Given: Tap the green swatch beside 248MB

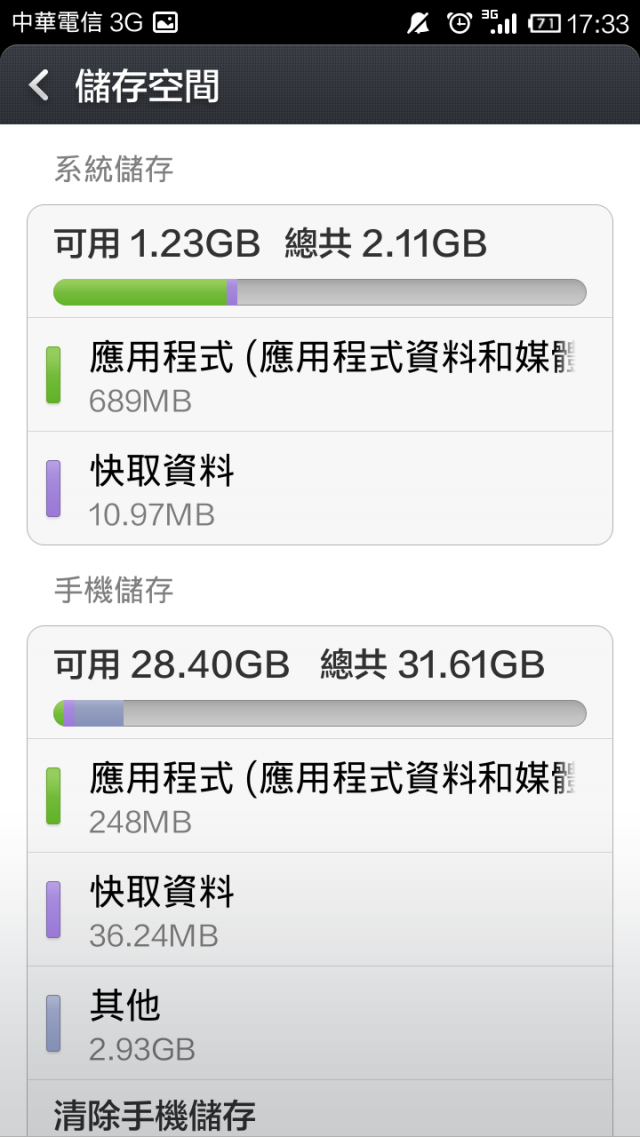Looking at the screenshot, I should point(53,795).
